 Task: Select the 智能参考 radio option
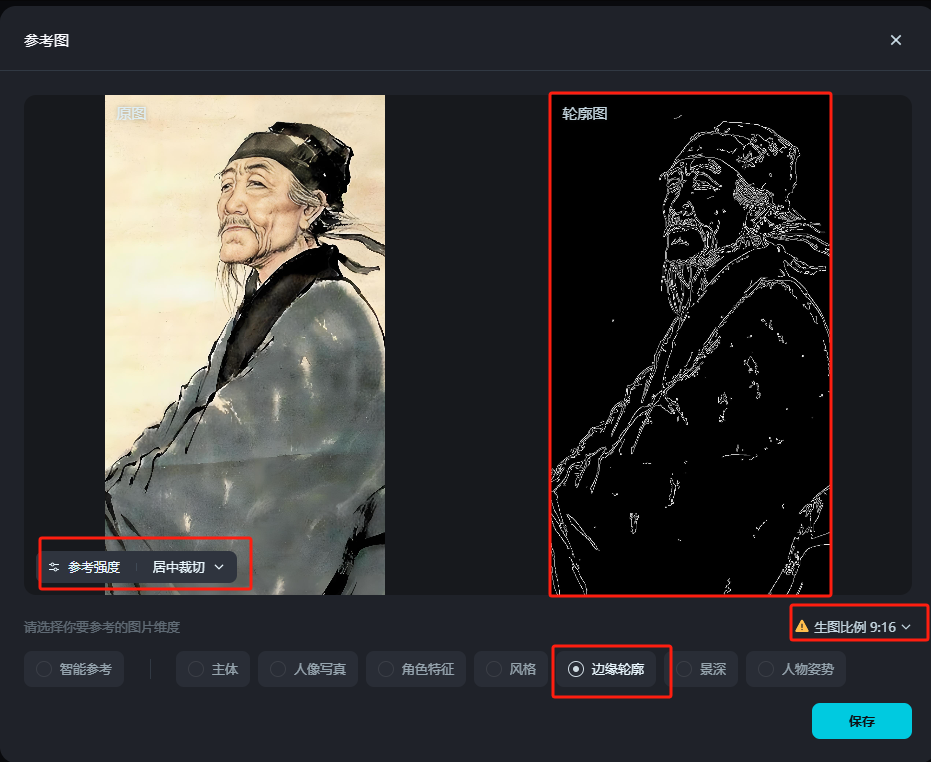click(74, 669)
